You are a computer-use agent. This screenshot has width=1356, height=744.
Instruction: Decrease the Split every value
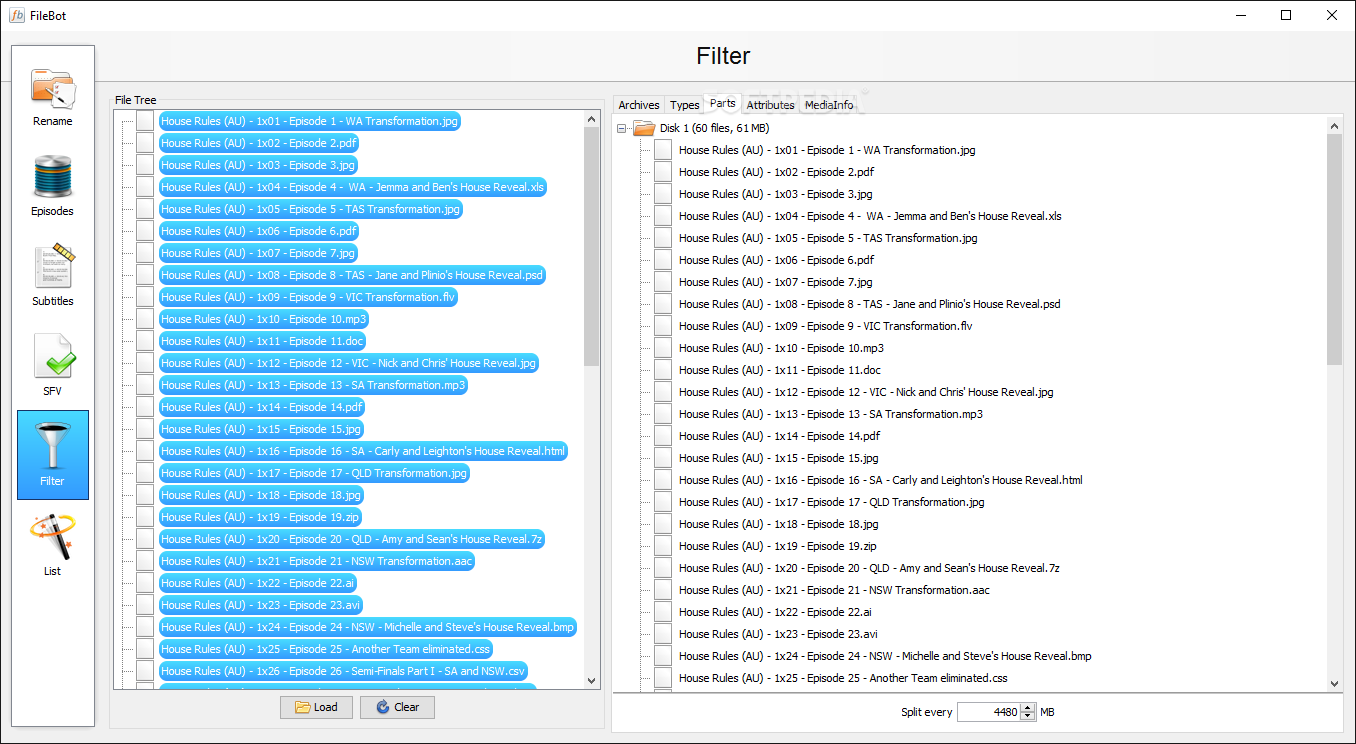[x=1028, y=716]
